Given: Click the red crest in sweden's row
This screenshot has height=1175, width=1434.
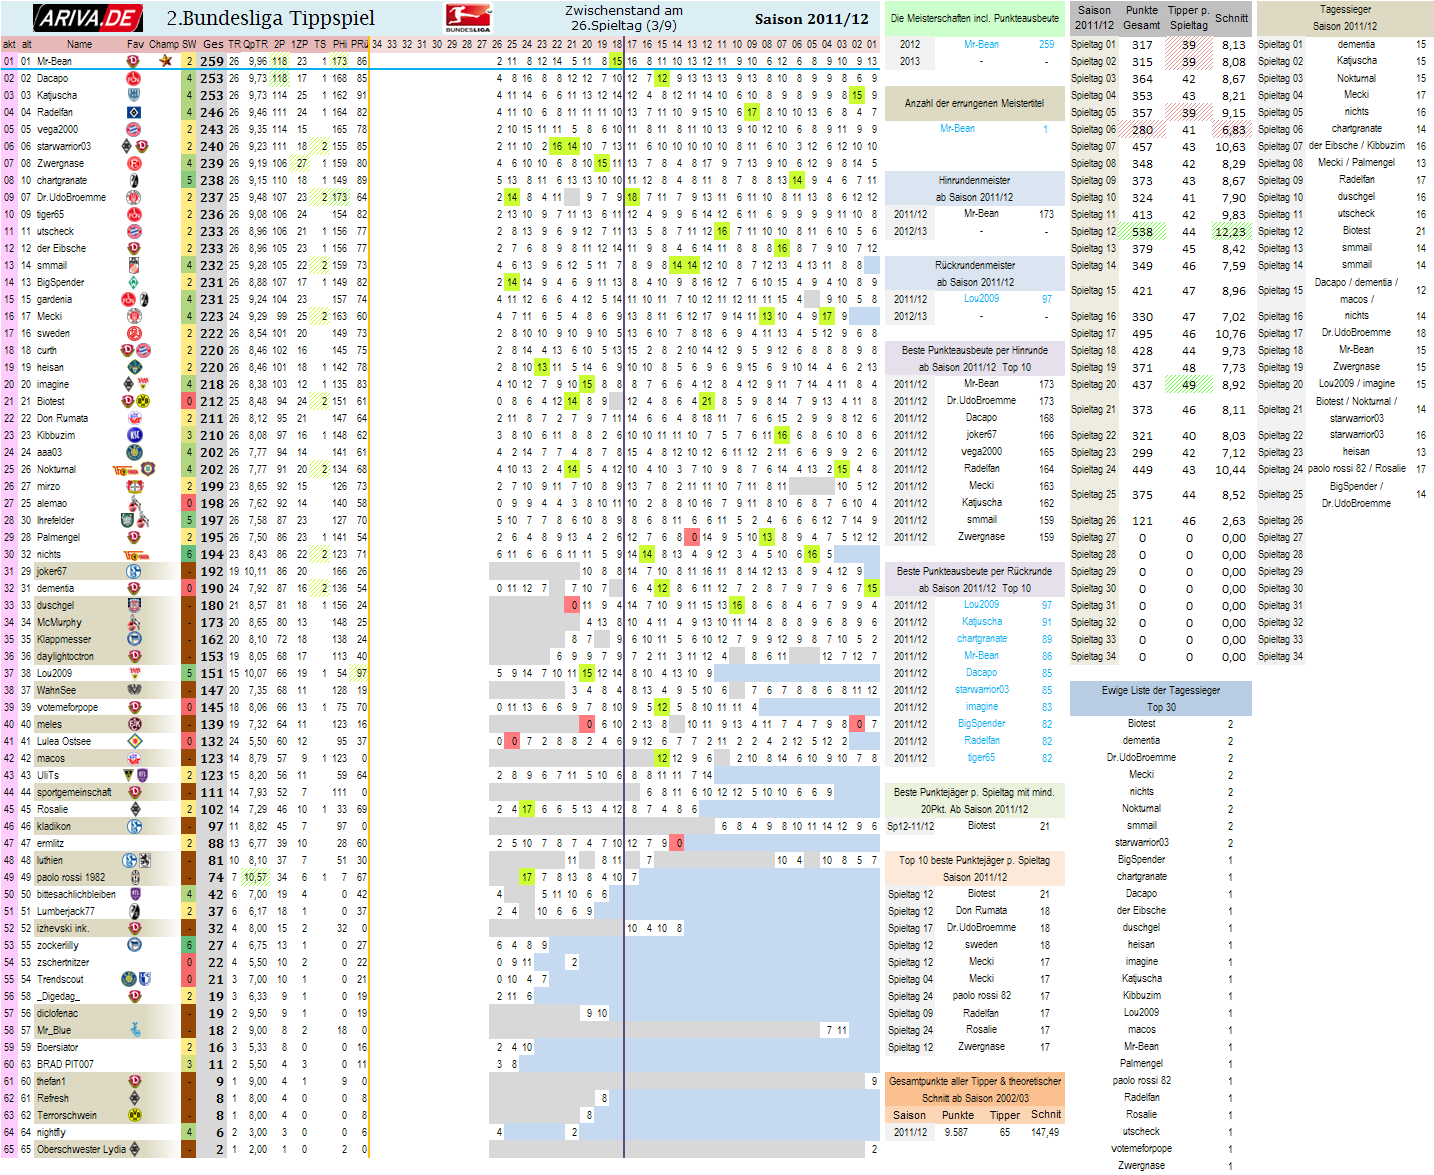Looking at the screenshot, I should [x=133, y=333].
